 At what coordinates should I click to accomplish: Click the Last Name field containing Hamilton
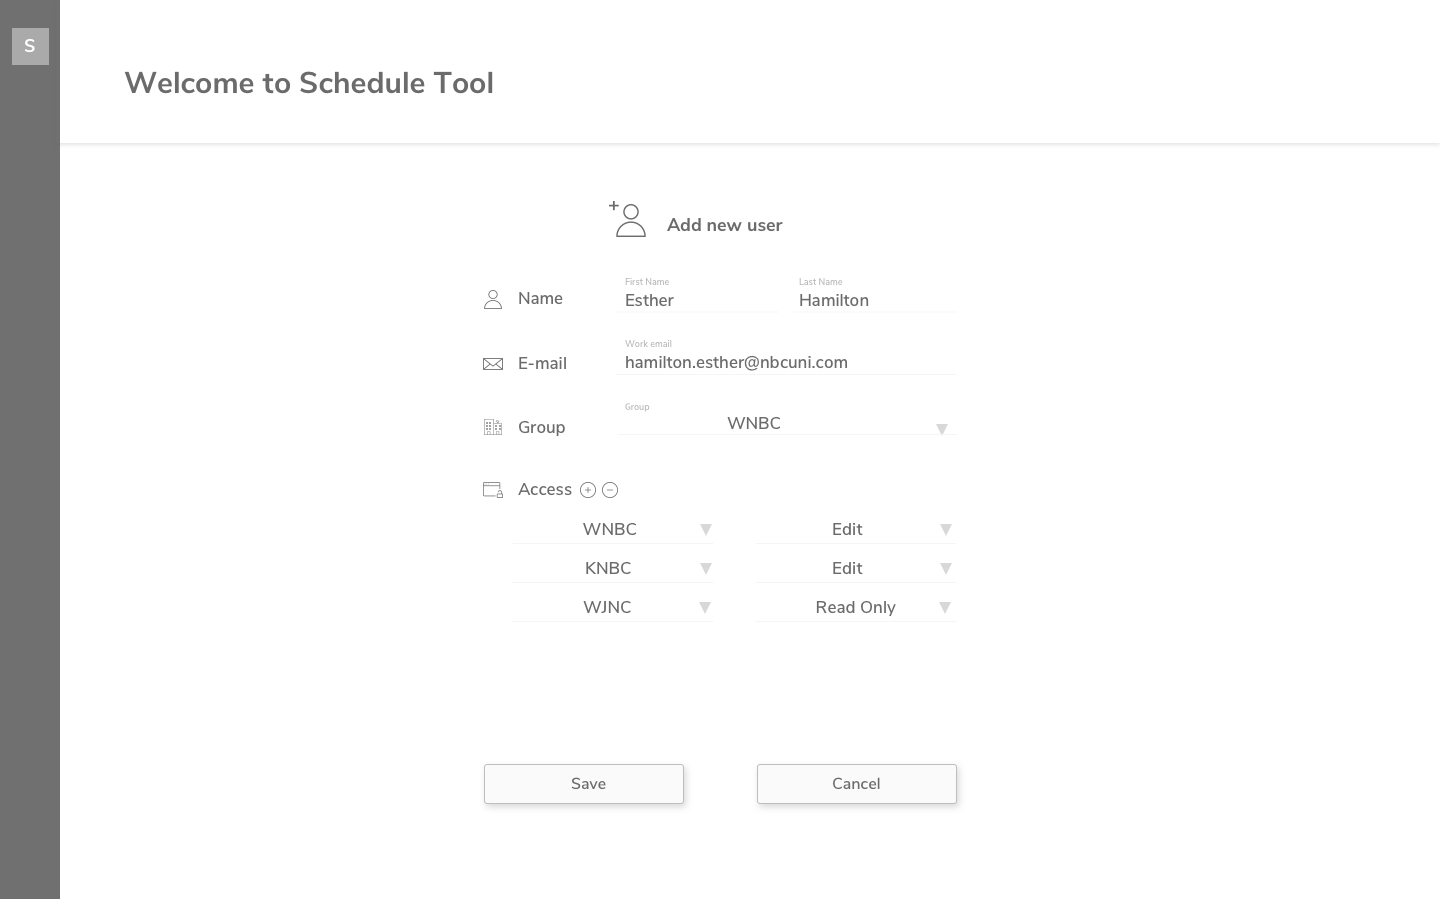(874, 300)
